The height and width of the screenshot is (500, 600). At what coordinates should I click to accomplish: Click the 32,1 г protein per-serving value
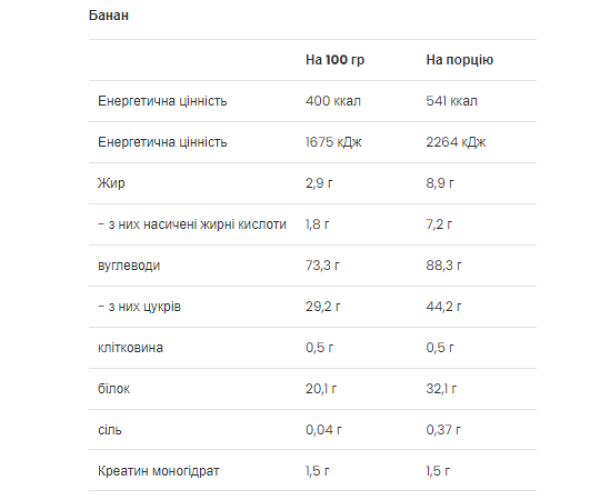coord(443,388)
